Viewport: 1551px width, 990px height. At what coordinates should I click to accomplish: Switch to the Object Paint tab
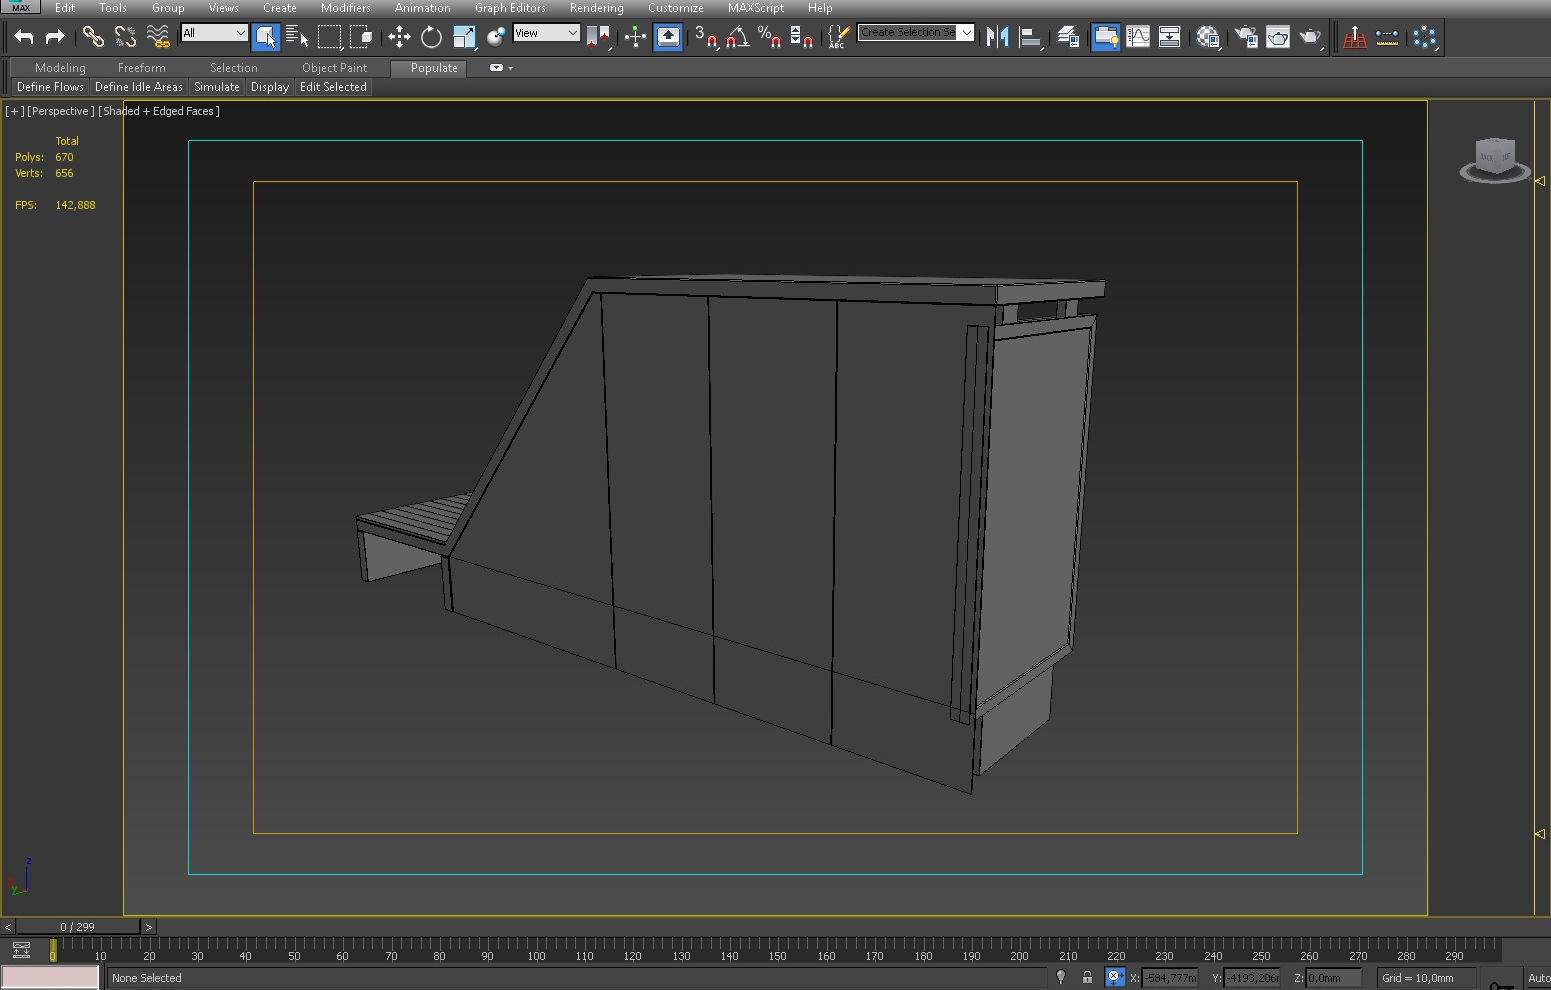(334, 68)
